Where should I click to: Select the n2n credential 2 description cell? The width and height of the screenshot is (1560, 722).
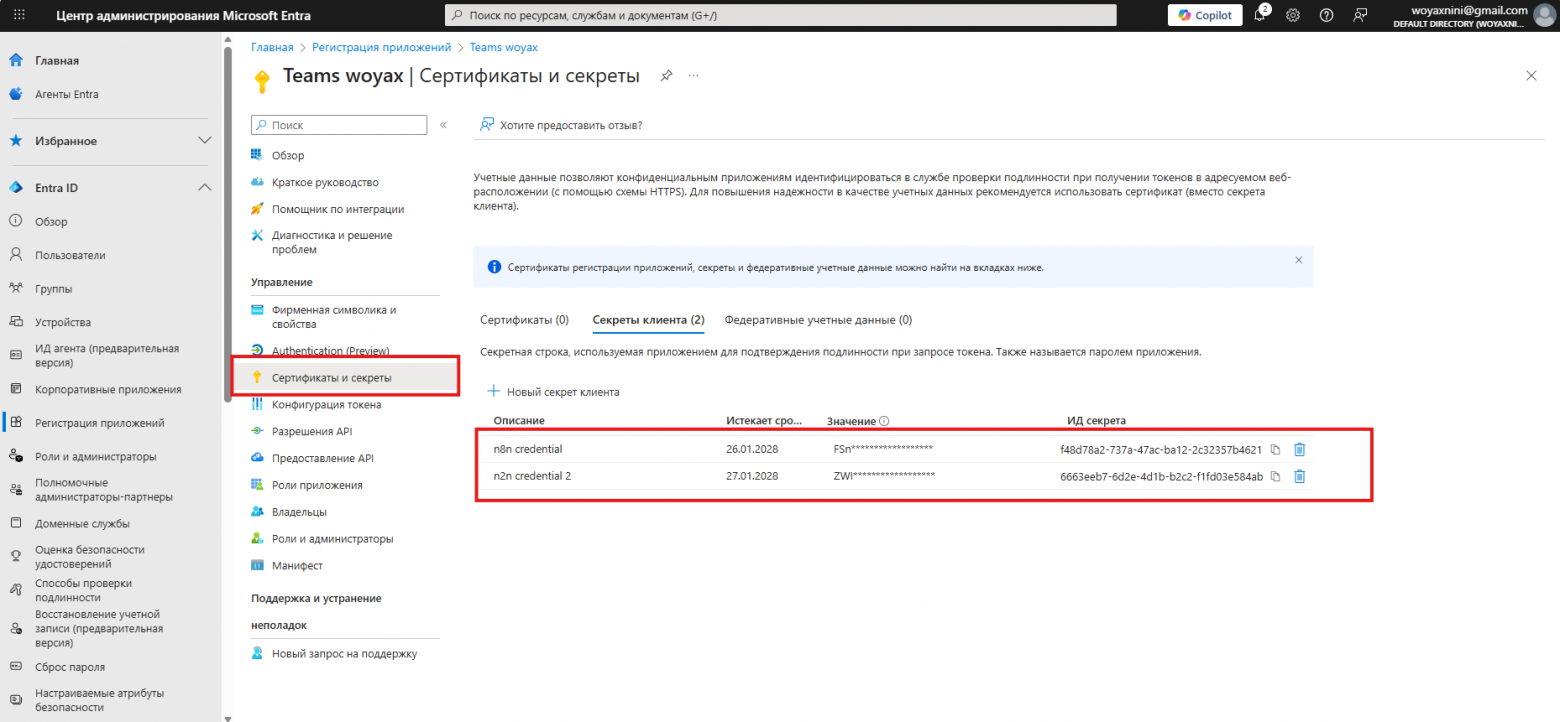coord(532,476)
